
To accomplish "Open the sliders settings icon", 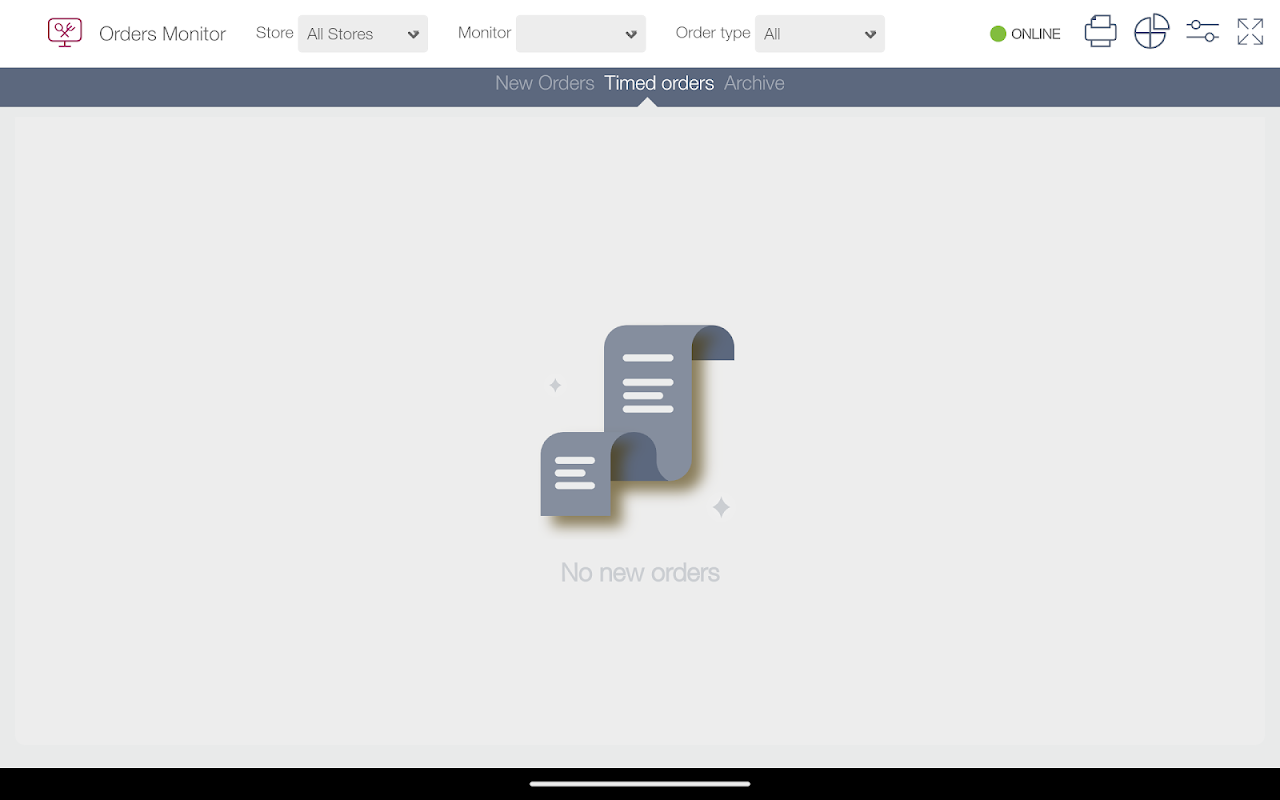I will coord(1202,32).
